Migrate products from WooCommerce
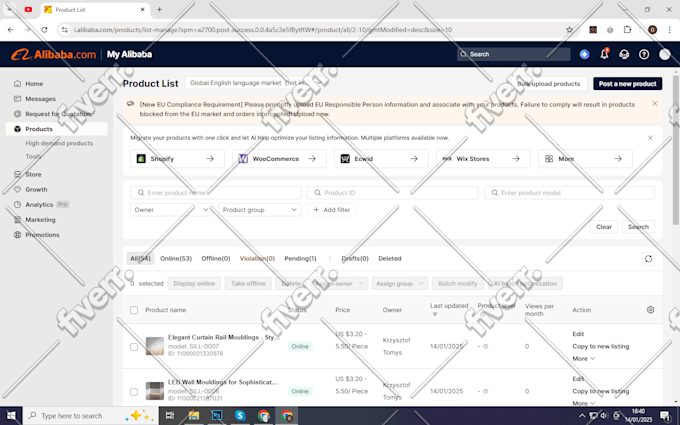680x425 pixels. (x=279, y=159)
